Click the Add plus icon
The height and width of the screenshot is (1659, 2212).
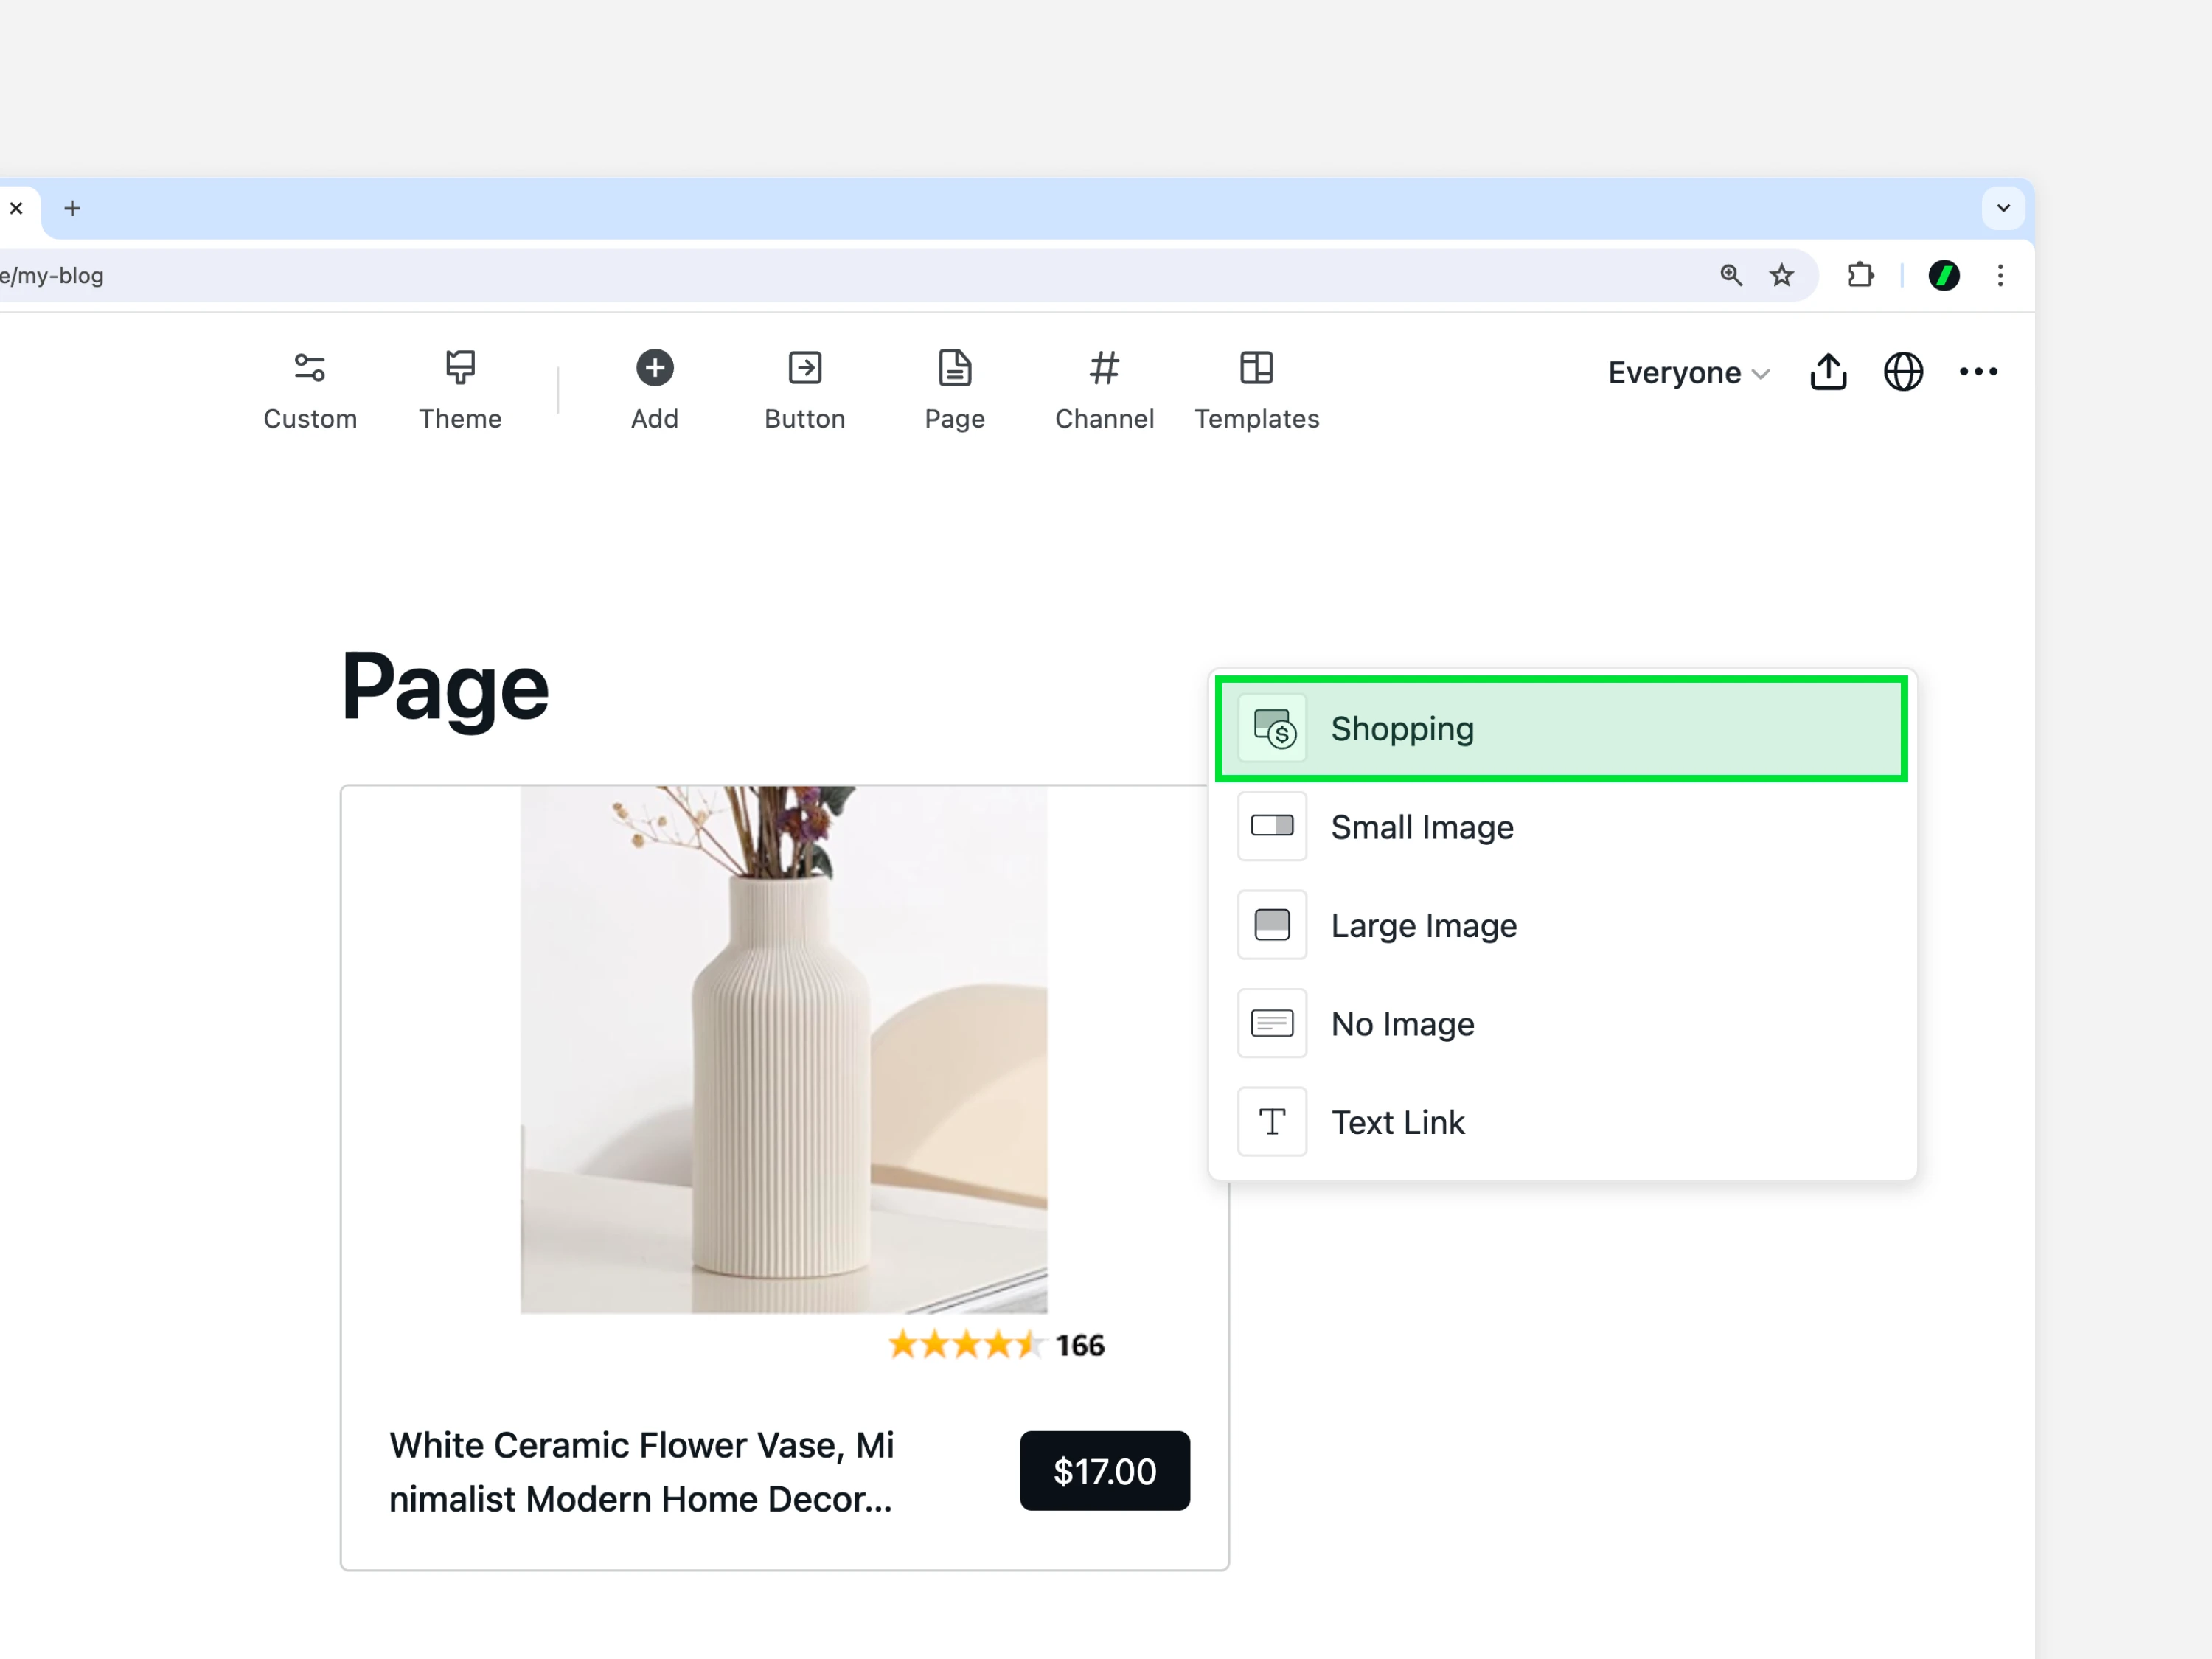click(655, 368)
